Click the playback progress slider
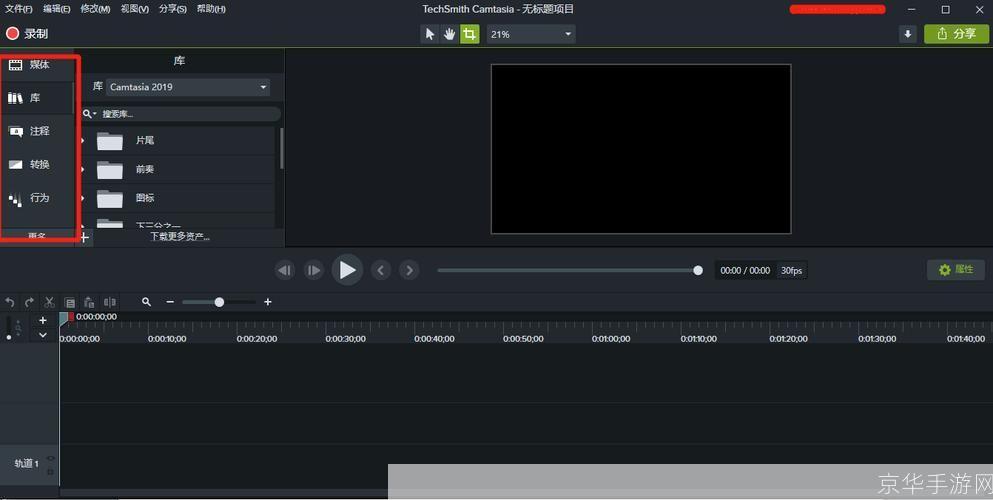Viewport: 993px width, 500px height. click(x=570, y=270)
